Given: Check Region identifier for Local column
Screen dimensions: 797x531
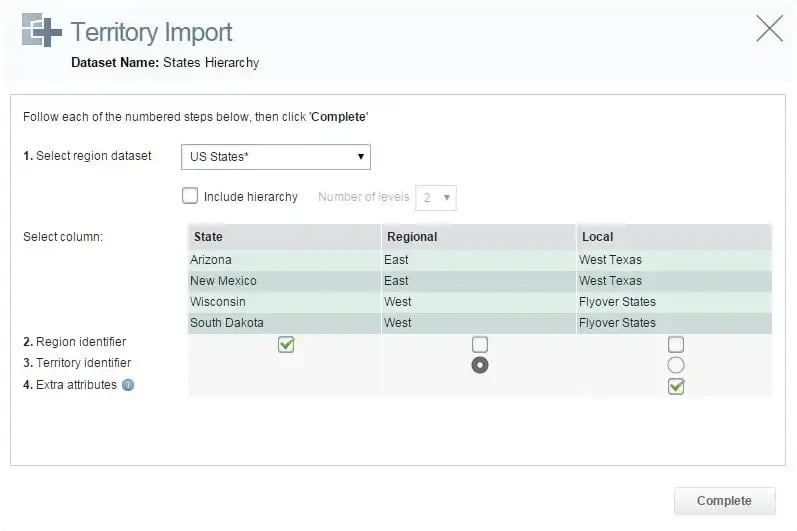Looking at the screenshot, I should [676, 344].
